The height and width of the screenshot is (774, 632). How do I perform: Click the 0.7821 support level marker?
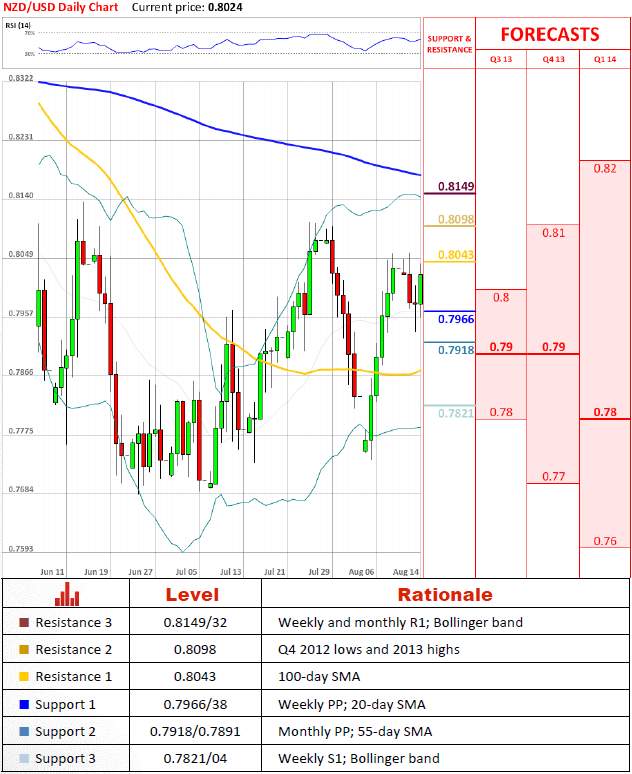click(456, 412)
